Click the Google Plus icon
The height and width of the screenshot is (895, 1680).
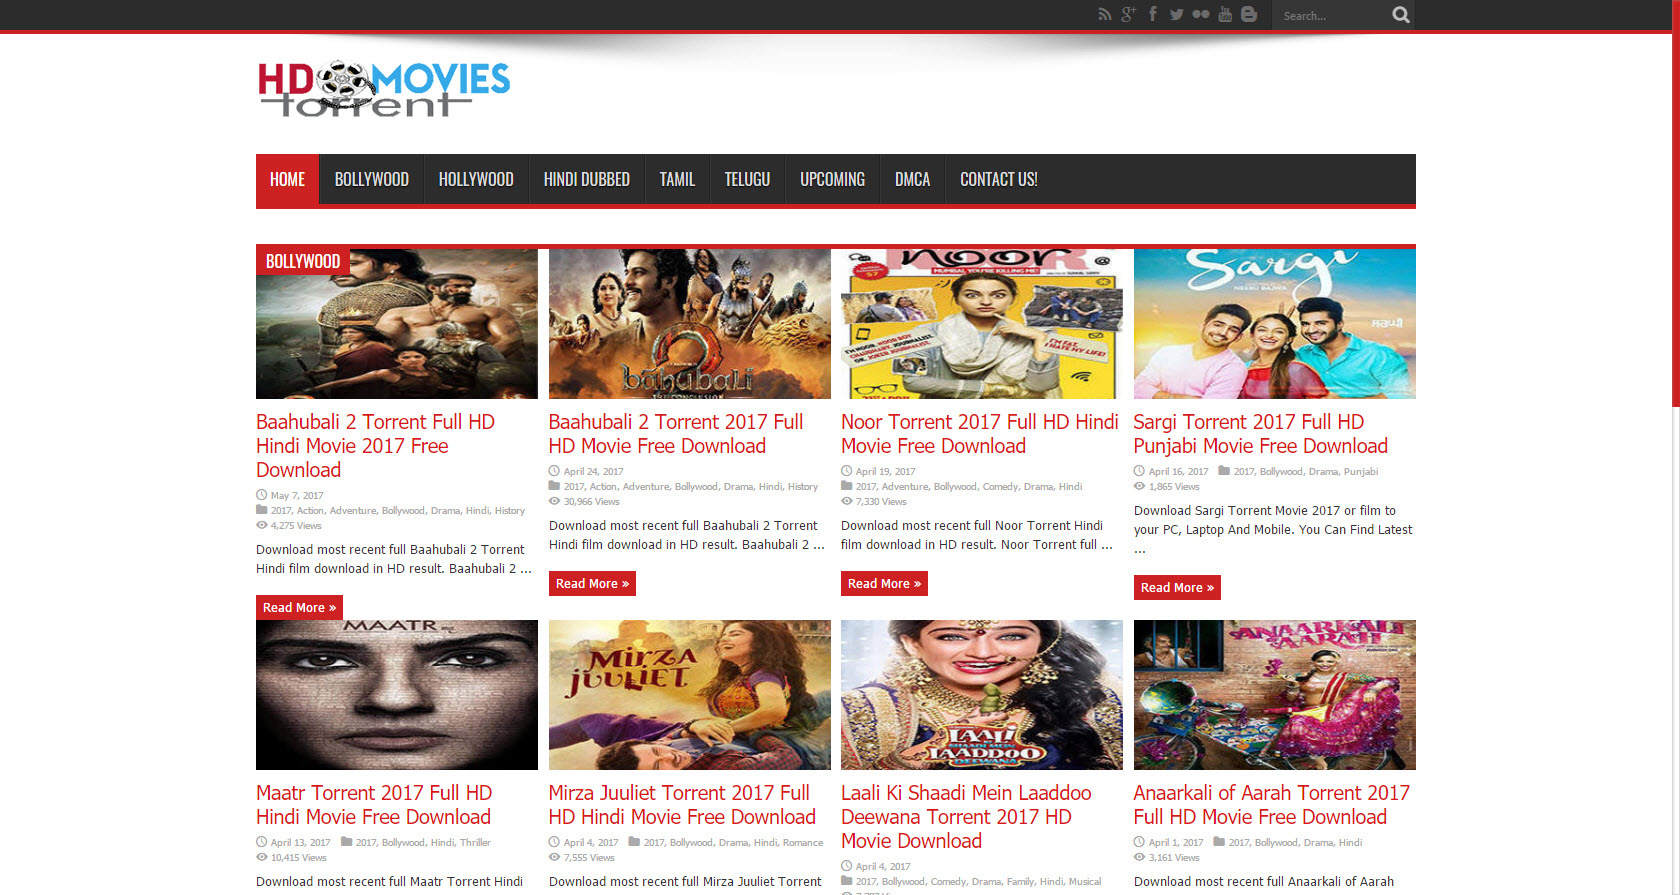point(1128,15)
